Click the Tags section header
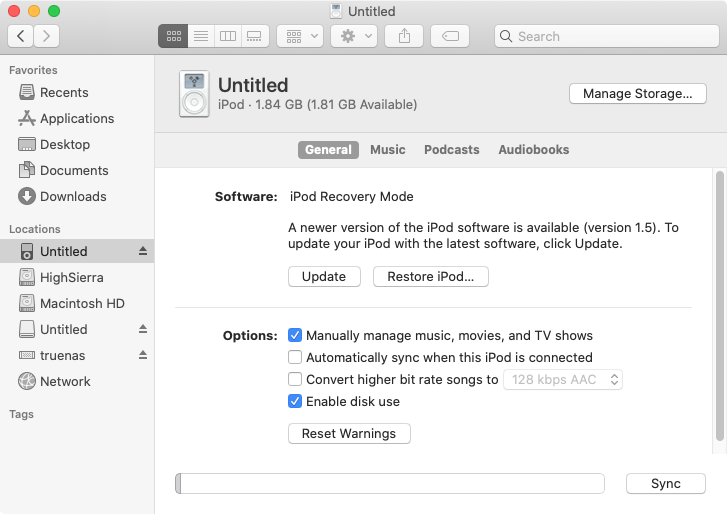This screenshot has height=514, width=727. coord(21,414)
